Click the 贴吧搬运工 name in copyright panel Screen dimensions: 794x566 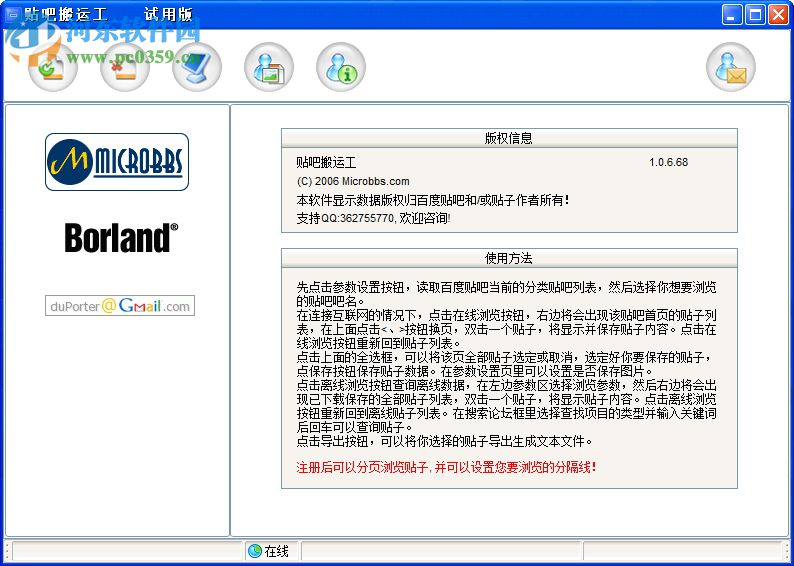coord(327,163)
